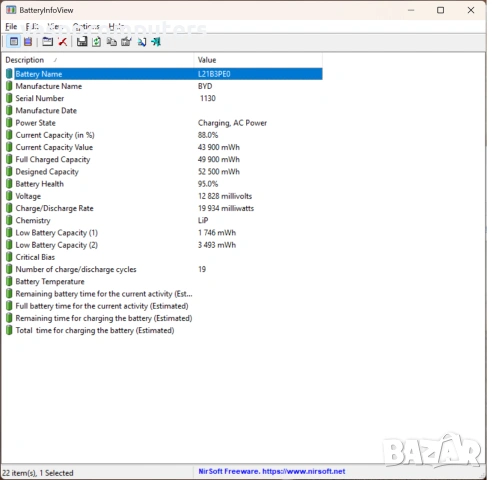Click the battery information view toolbar icon

tap(14, 42)
